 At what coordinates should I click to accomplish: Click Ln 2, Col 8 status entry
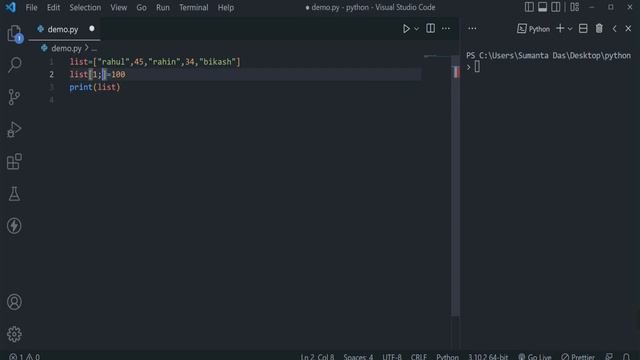tap(317, 356)
